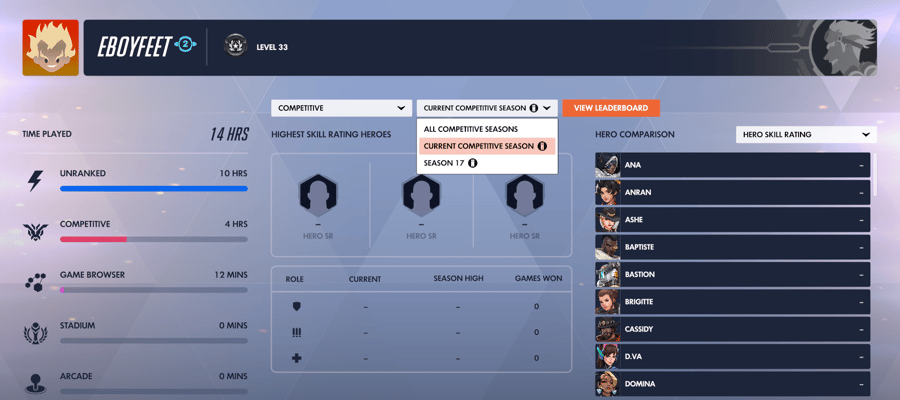Click the 'Season High' column header

[459, 278]
